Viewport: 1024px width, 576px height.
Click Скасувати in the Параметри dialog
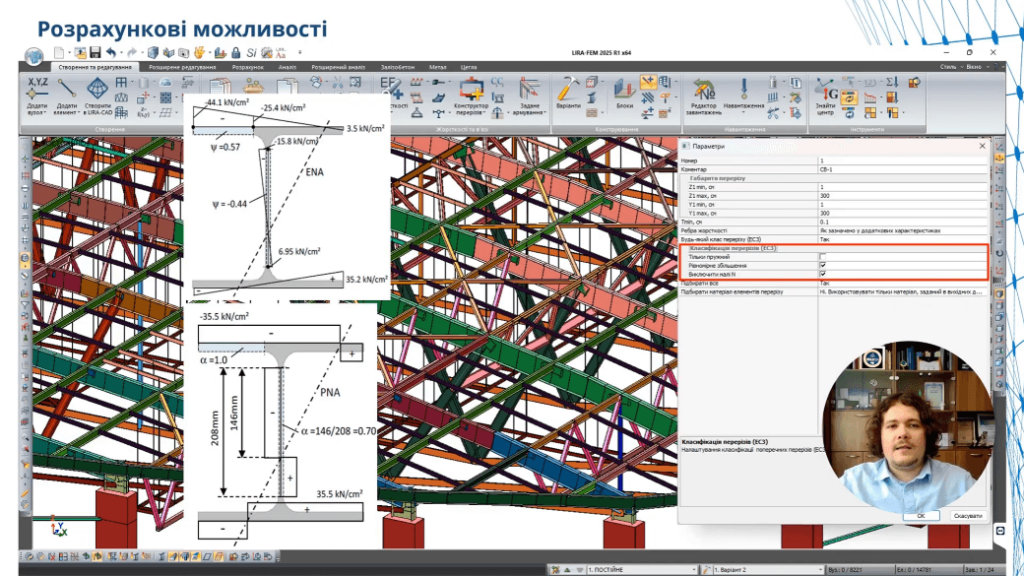point(968,516)
